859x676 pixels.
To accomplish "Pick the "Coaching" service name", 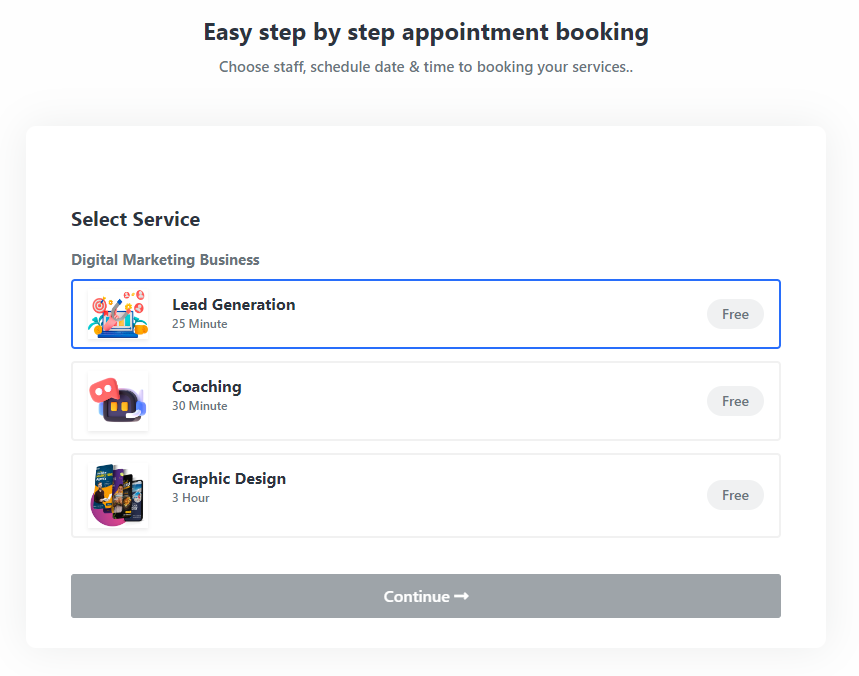I will coord(207,387).
